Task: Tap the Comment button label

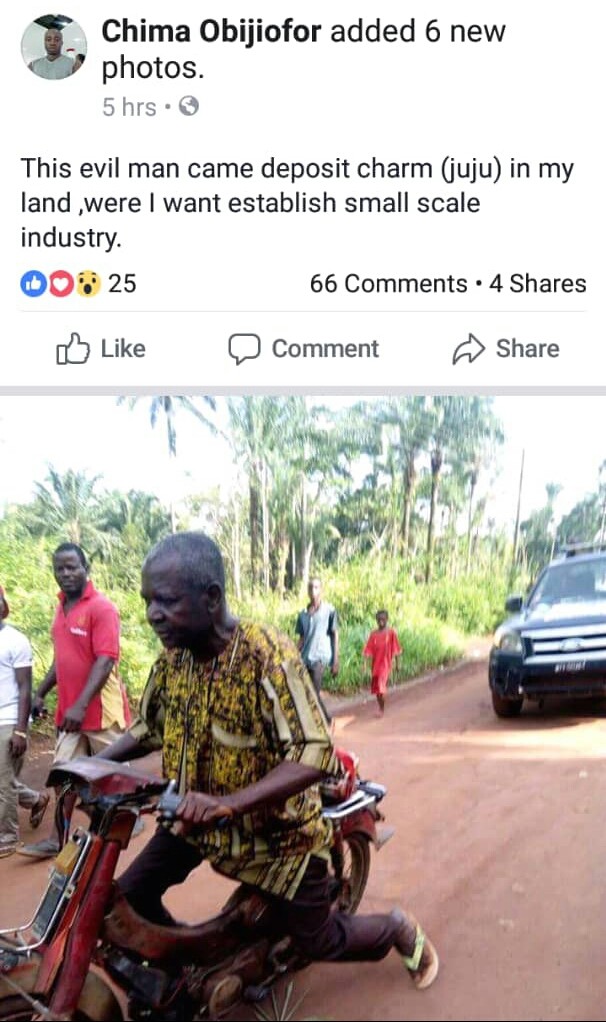Action: tap(325, 349)
